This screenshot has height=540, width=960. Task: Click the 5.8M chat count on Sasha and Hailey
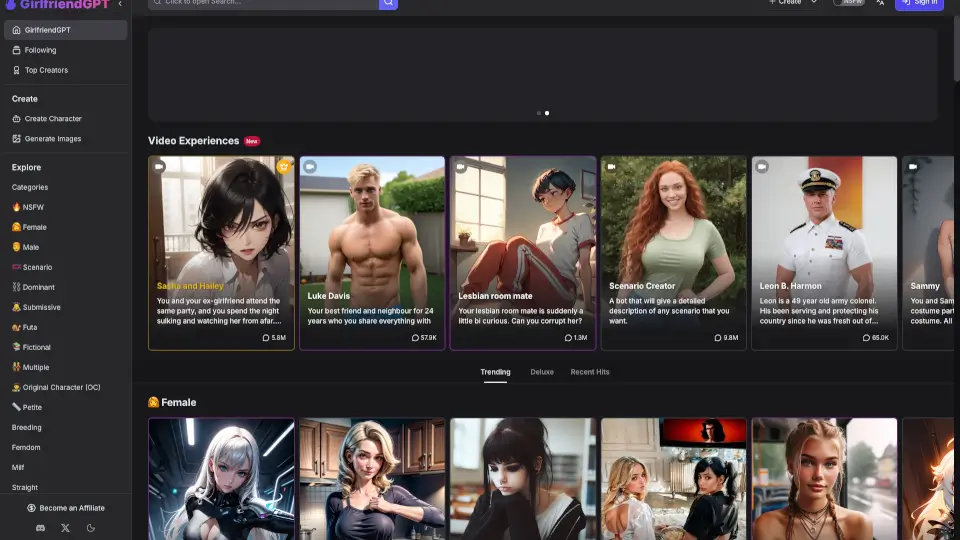point(274,338)
